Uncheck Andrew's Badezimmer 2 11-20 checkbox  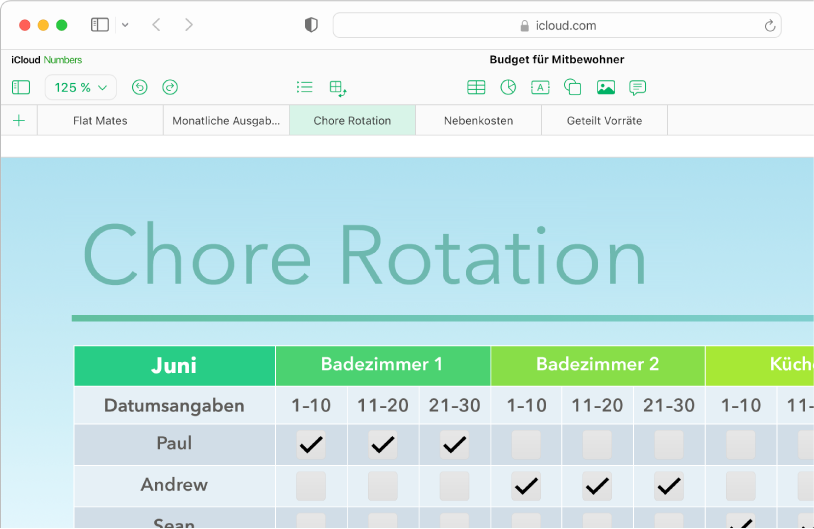pyautogui.click(x=597, y=486)
